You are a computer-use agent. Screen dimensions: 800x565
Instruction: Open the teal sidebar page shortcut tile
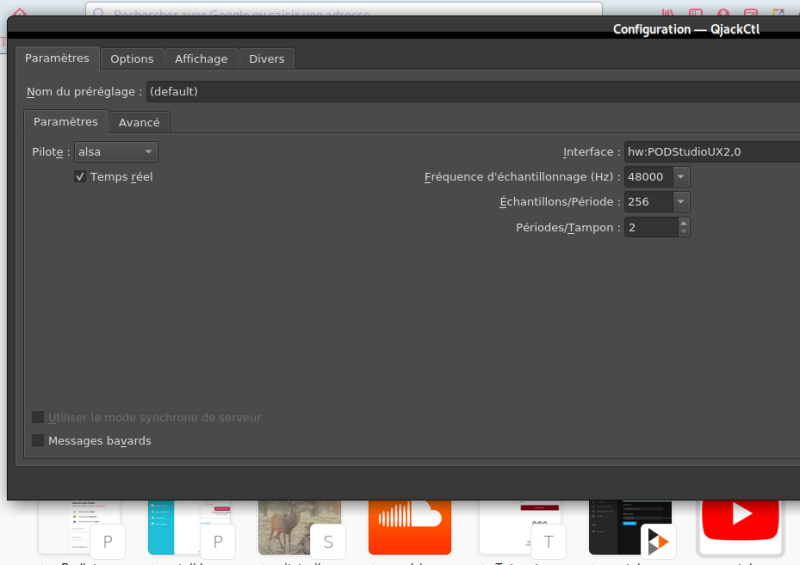click(x=189, y=527)
